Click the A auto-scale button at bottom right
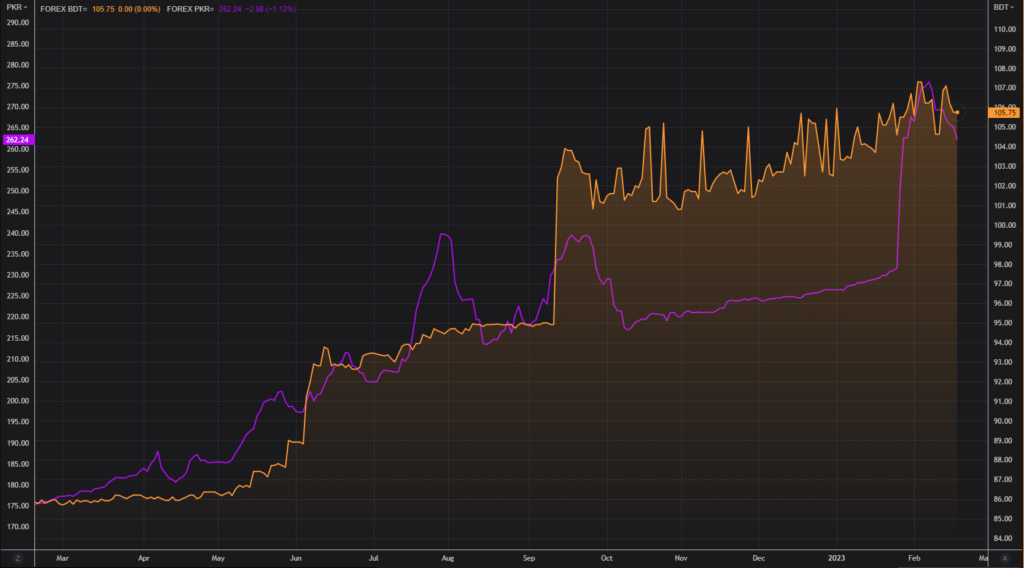Viewport: 1024px width, 568px height. pyautogui.click(x=1005, y=556)
